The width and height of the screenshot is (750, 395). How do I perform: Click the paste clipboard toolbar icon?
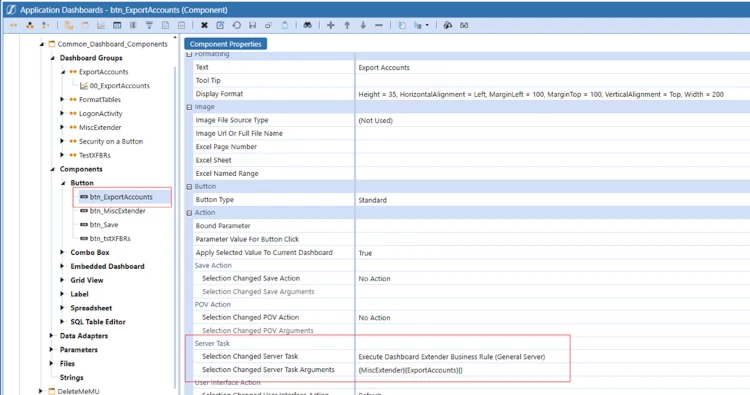[285, 25]
